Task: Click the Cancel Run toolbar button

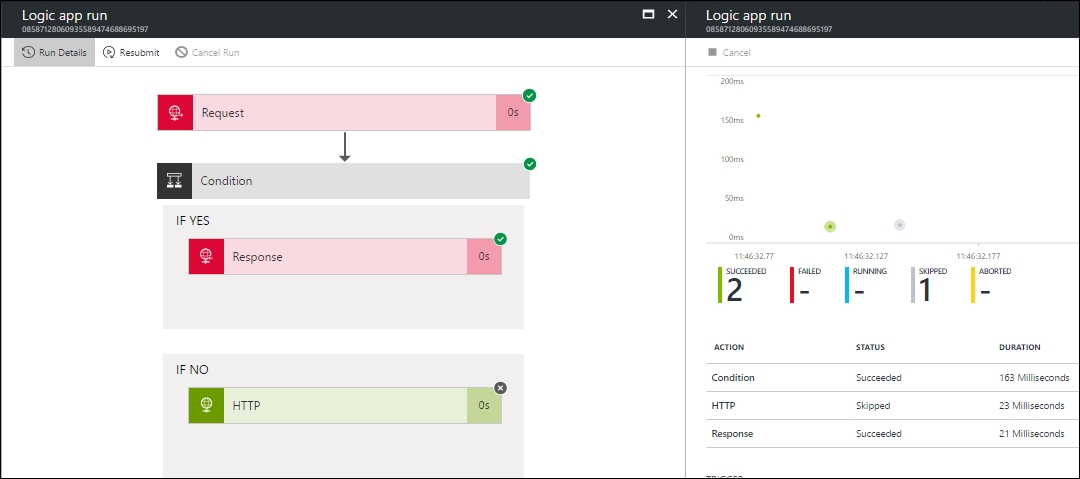Action: (x=207, y=52)
